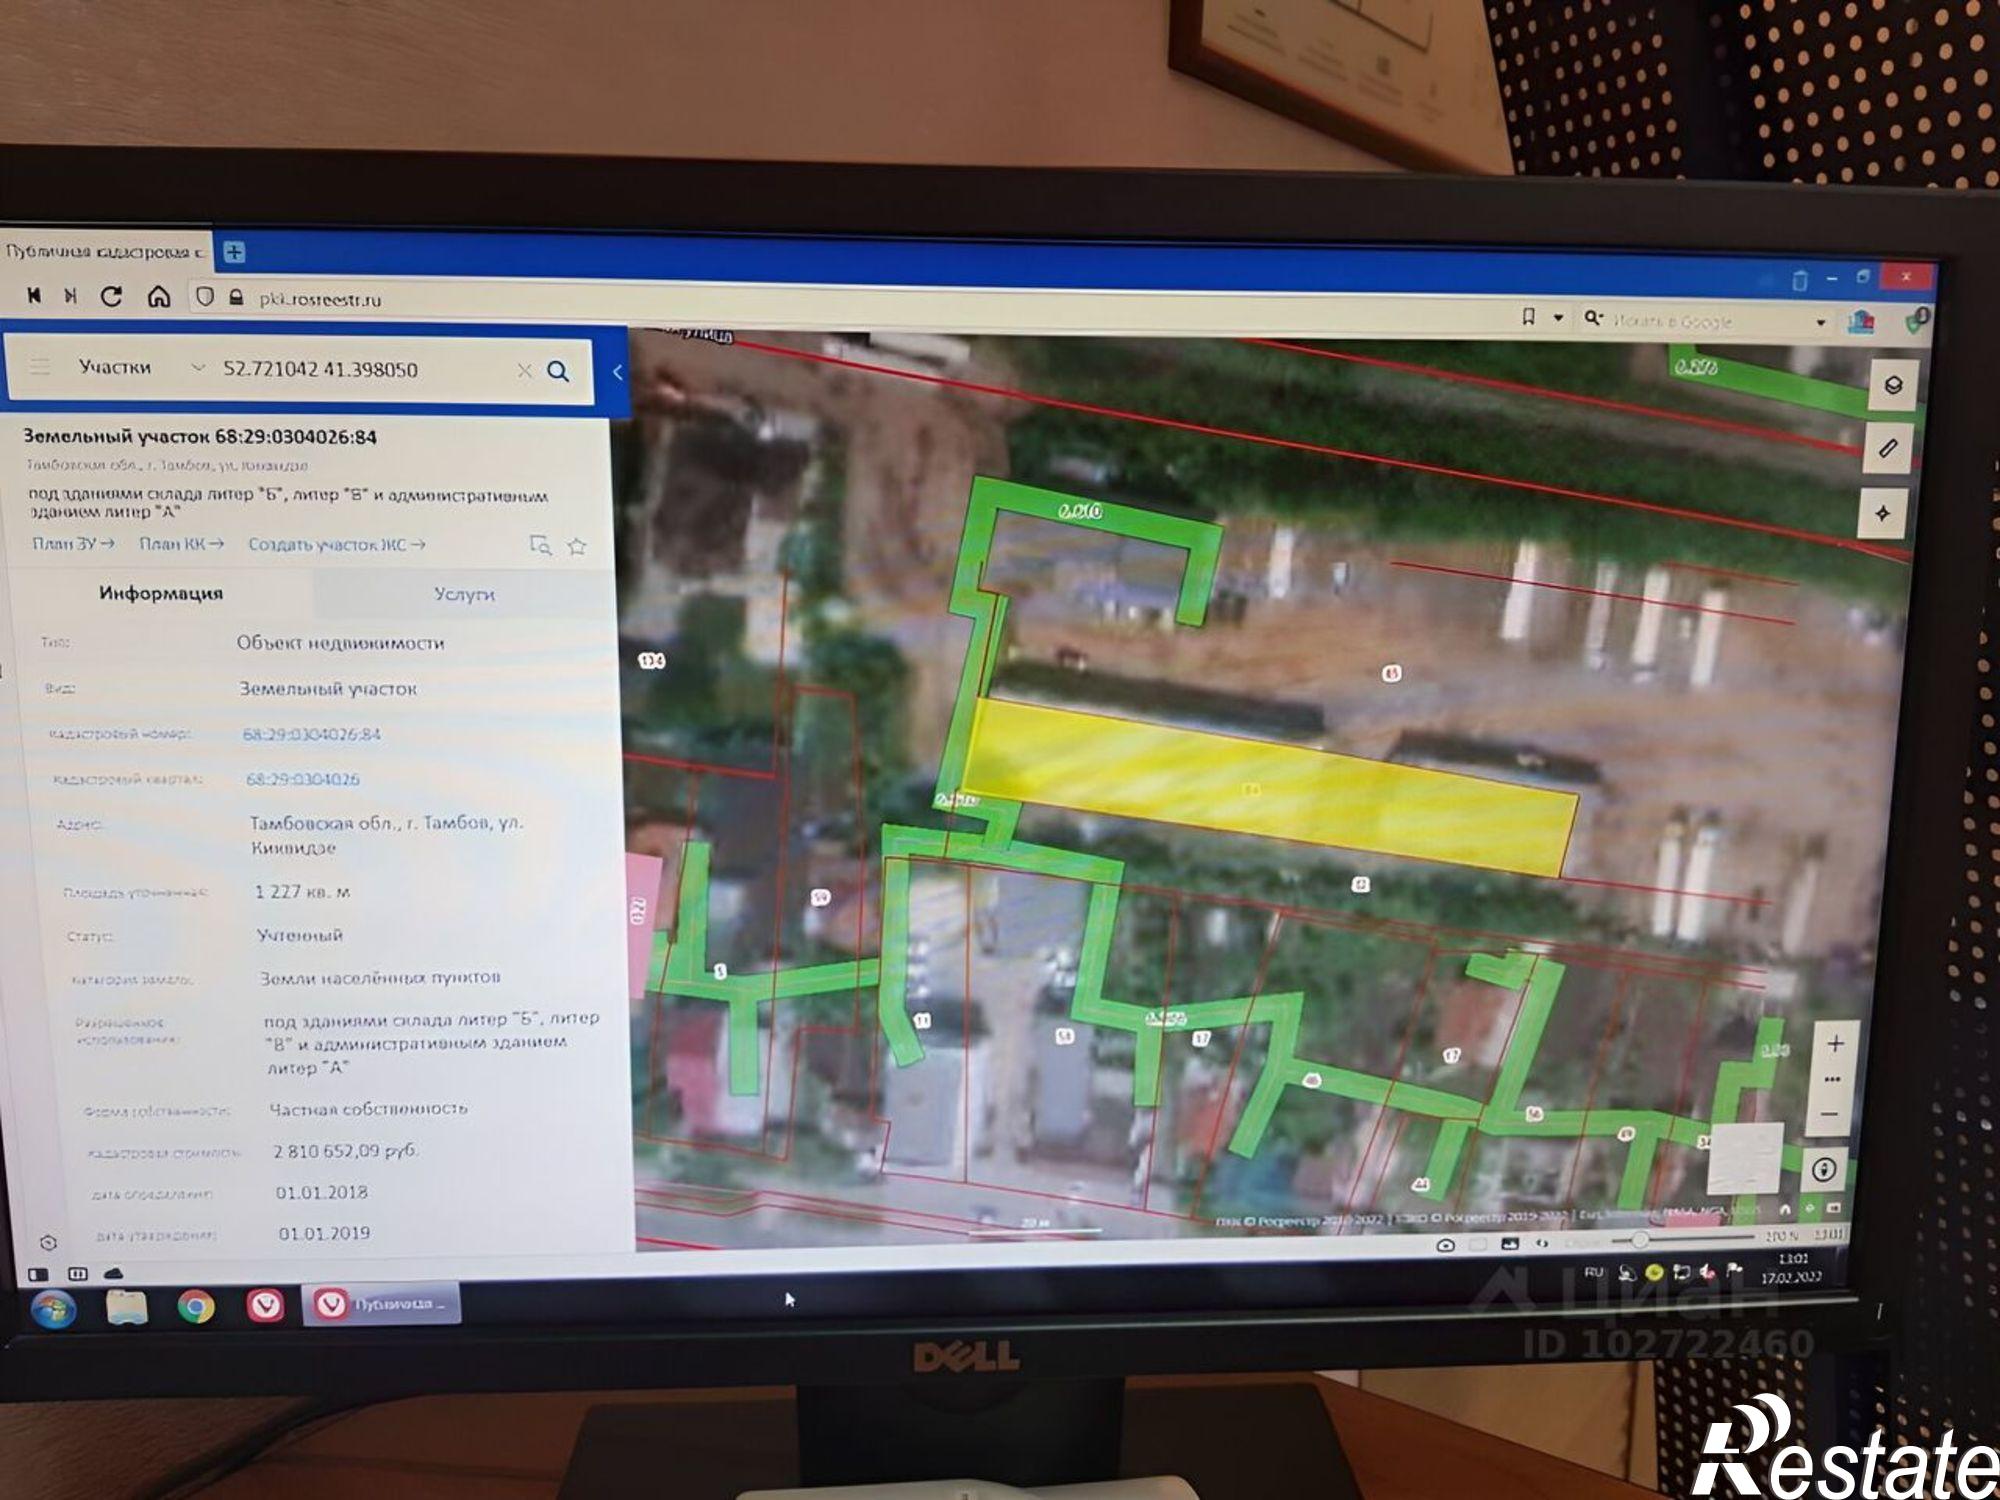Click the page actions icon in status bar
This screenshot has width=2000, height=1500.
click(x=1542, y=1243)
